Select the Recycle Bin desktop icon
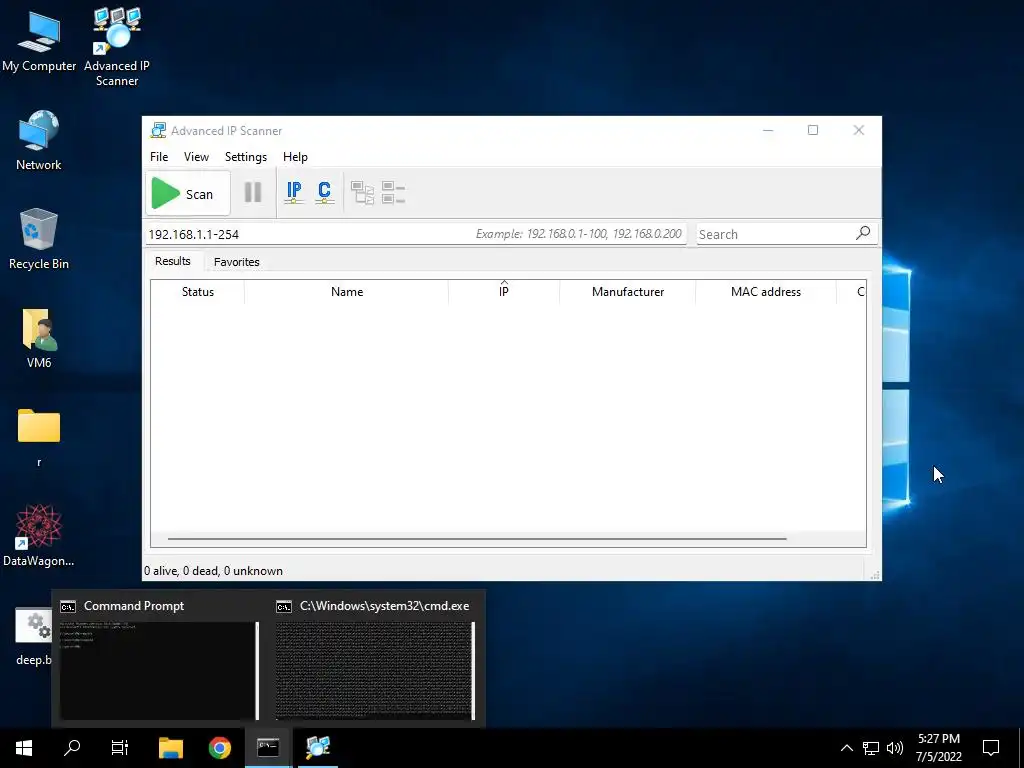 (39, 239)
